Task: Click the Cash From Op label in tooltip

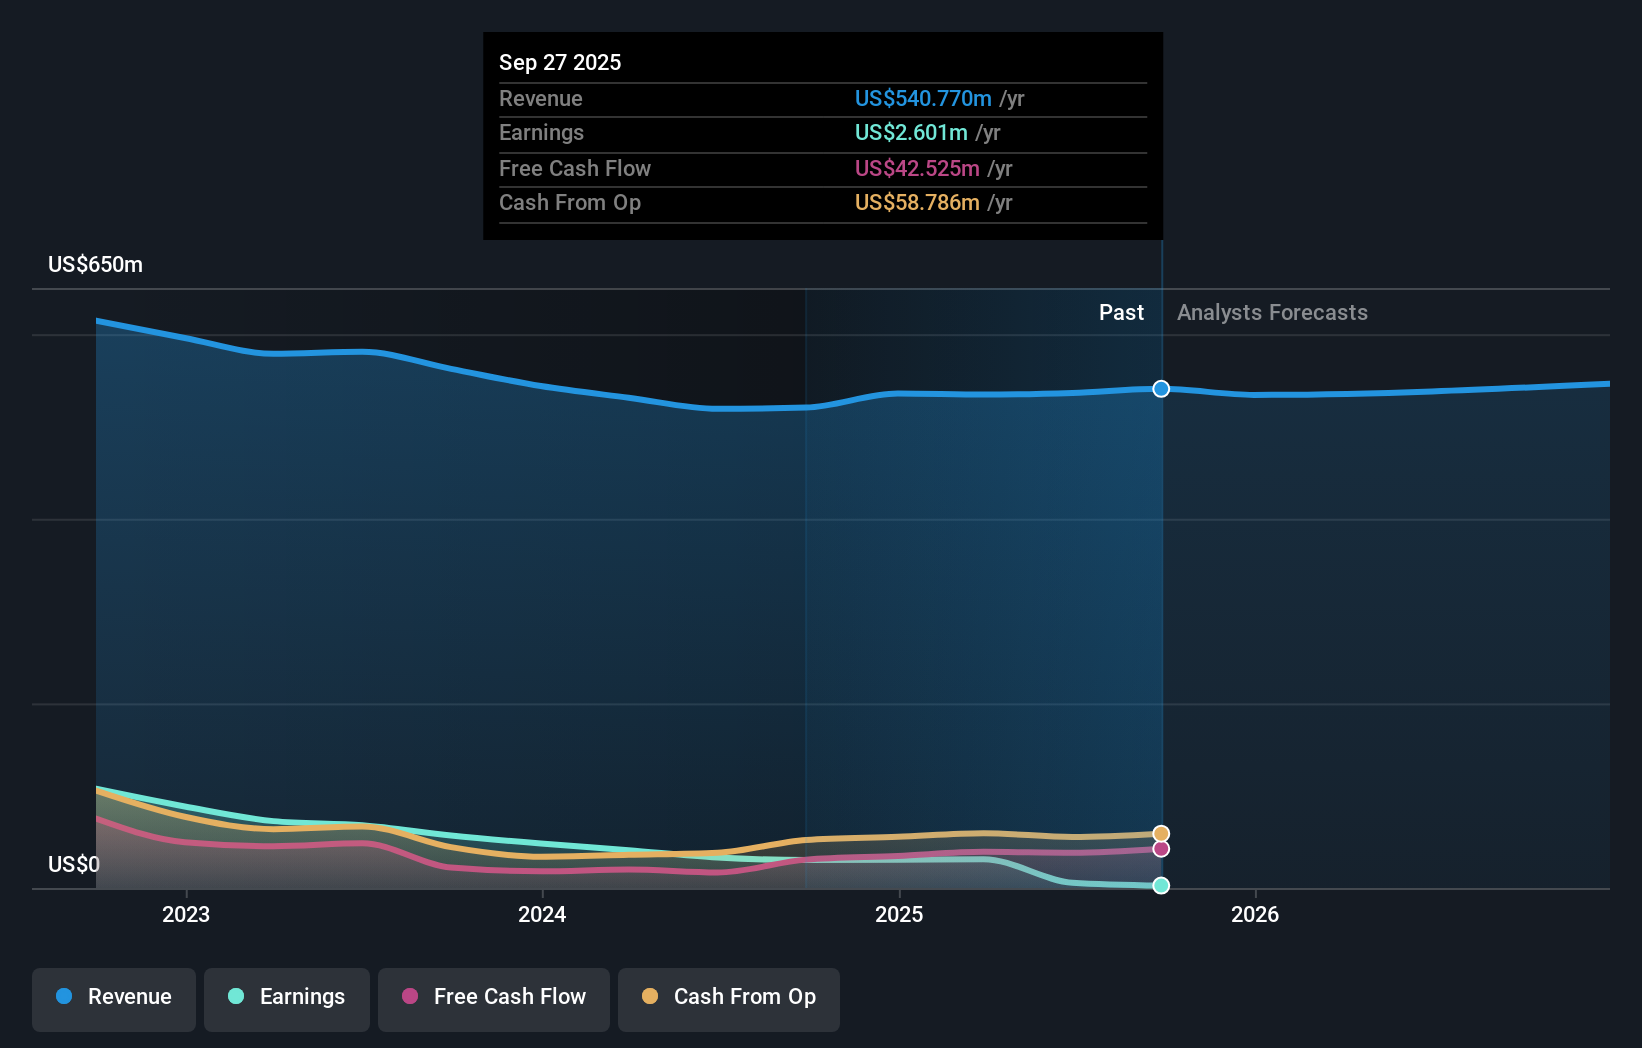Action: pos(570,202)
